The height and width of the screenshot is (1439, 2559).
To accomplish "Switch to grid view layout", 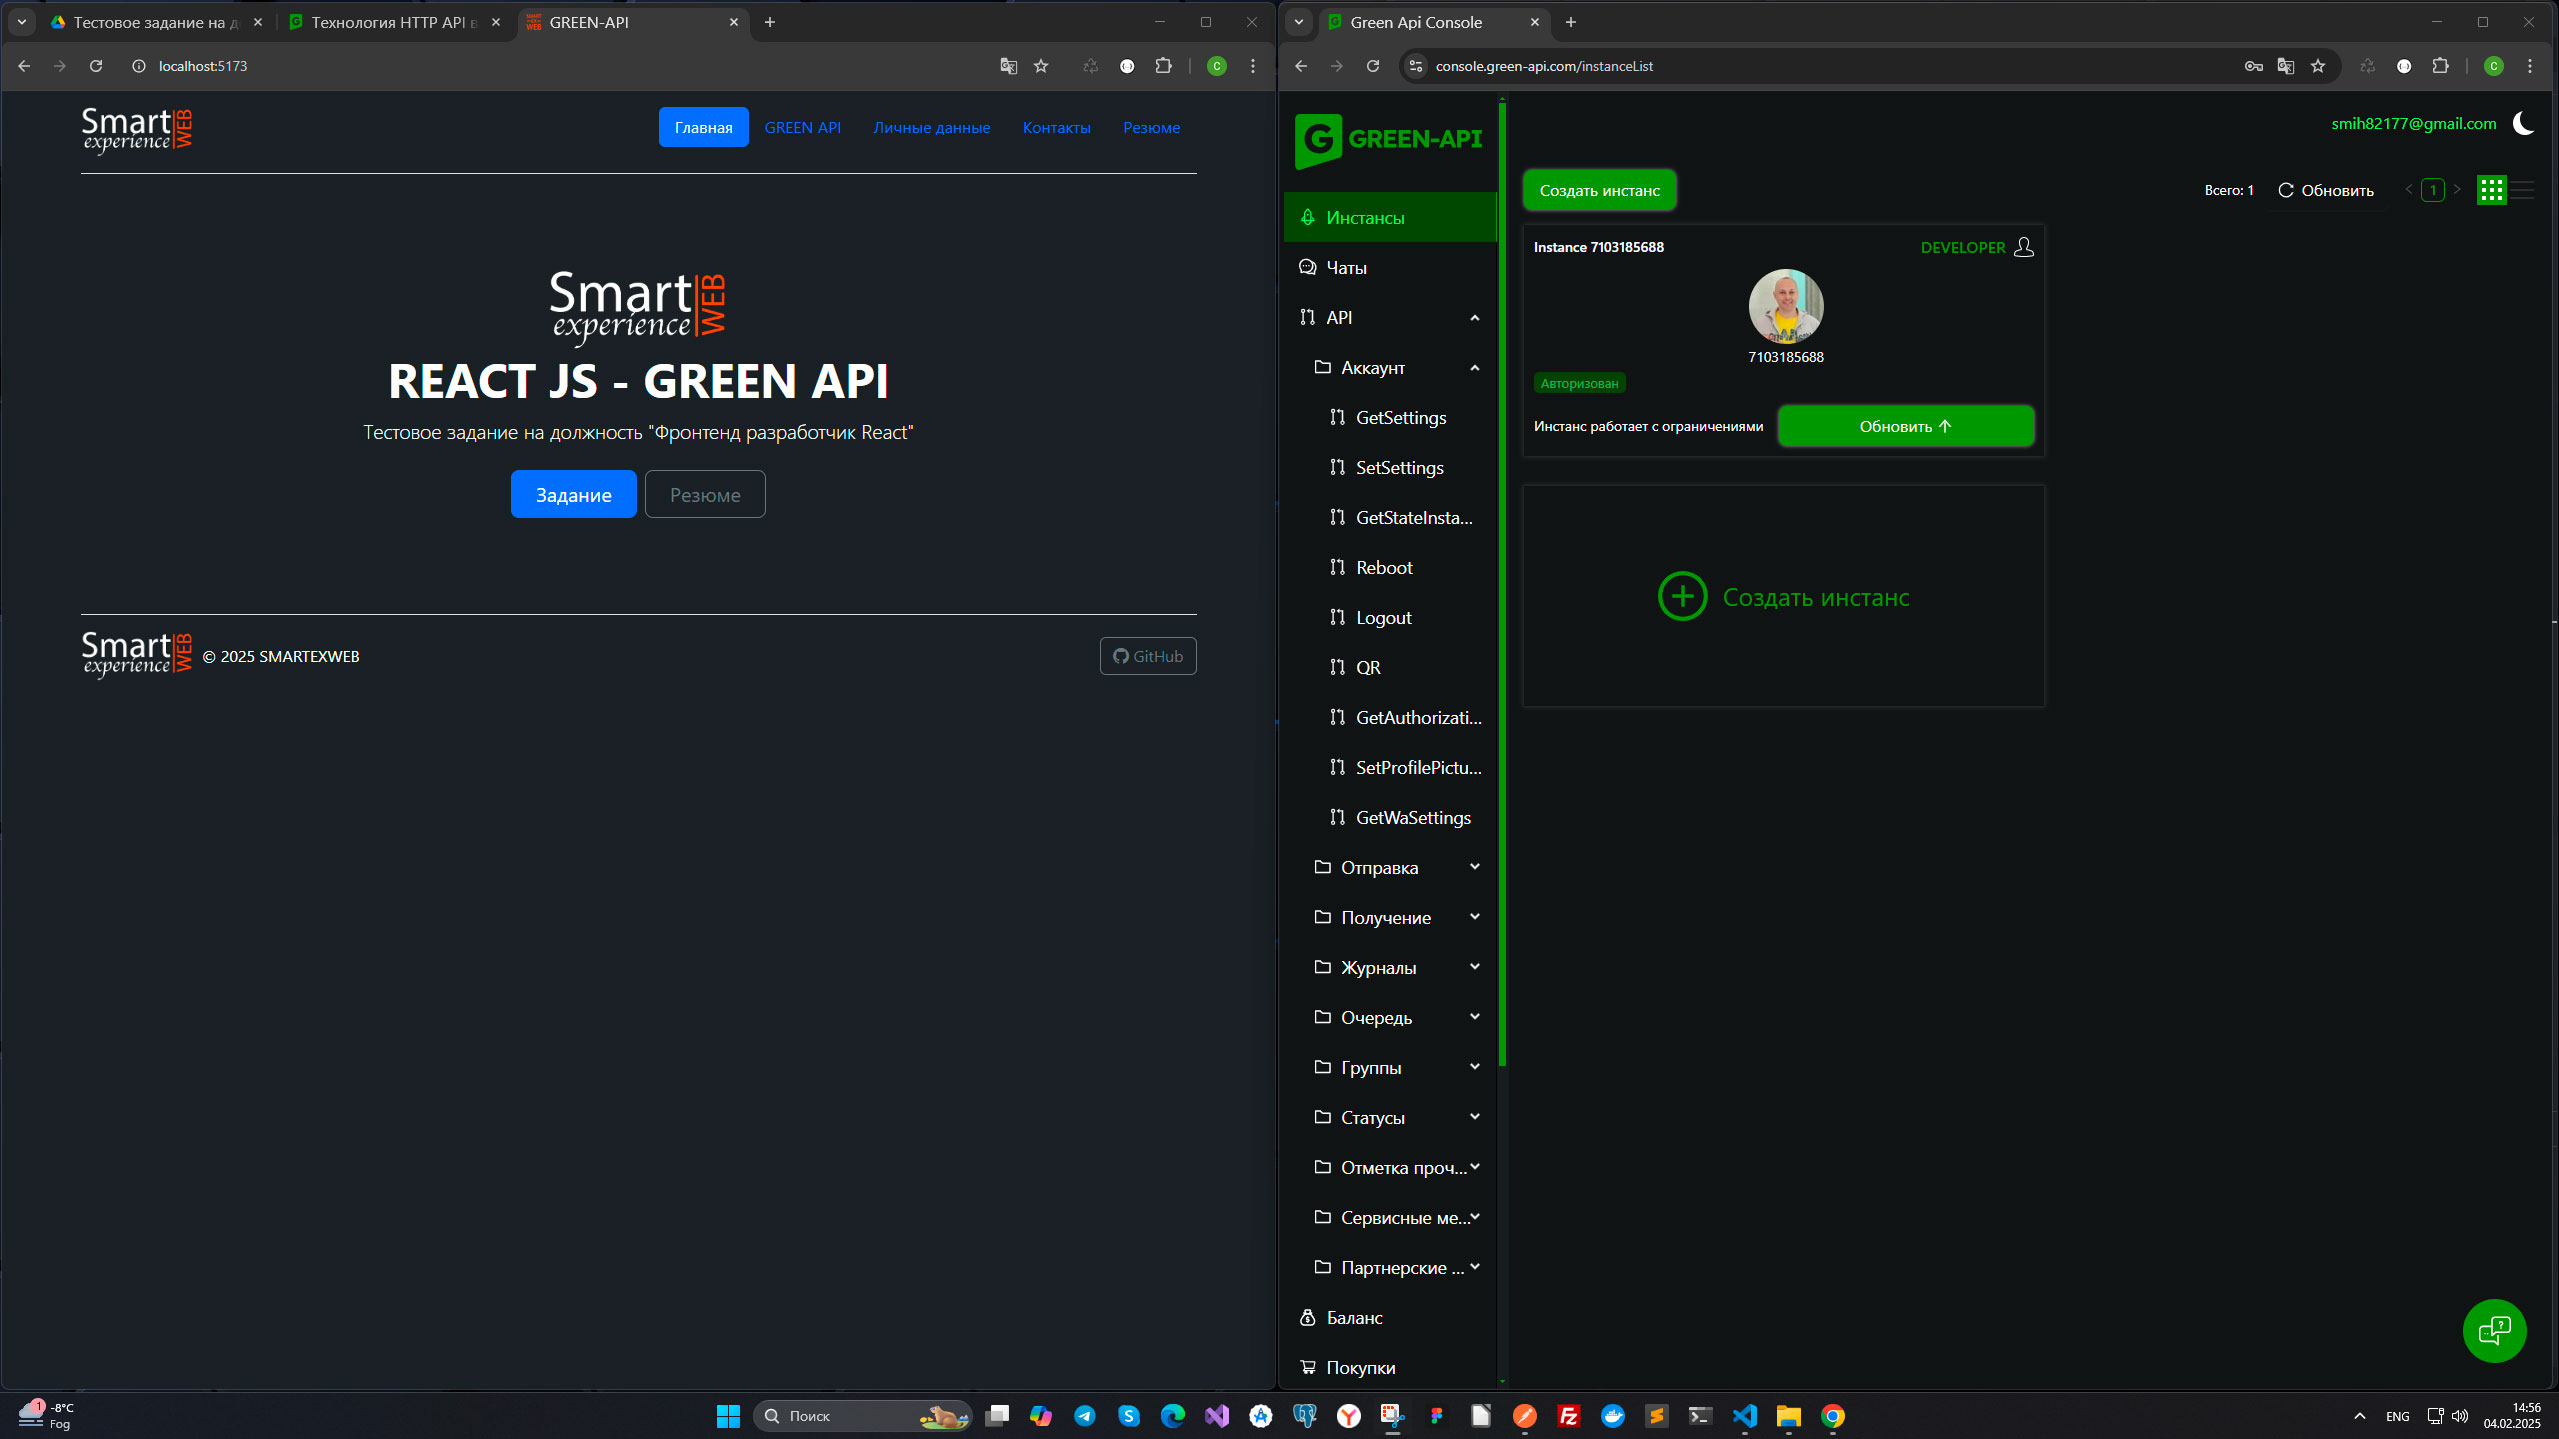I will [2491, 190].
